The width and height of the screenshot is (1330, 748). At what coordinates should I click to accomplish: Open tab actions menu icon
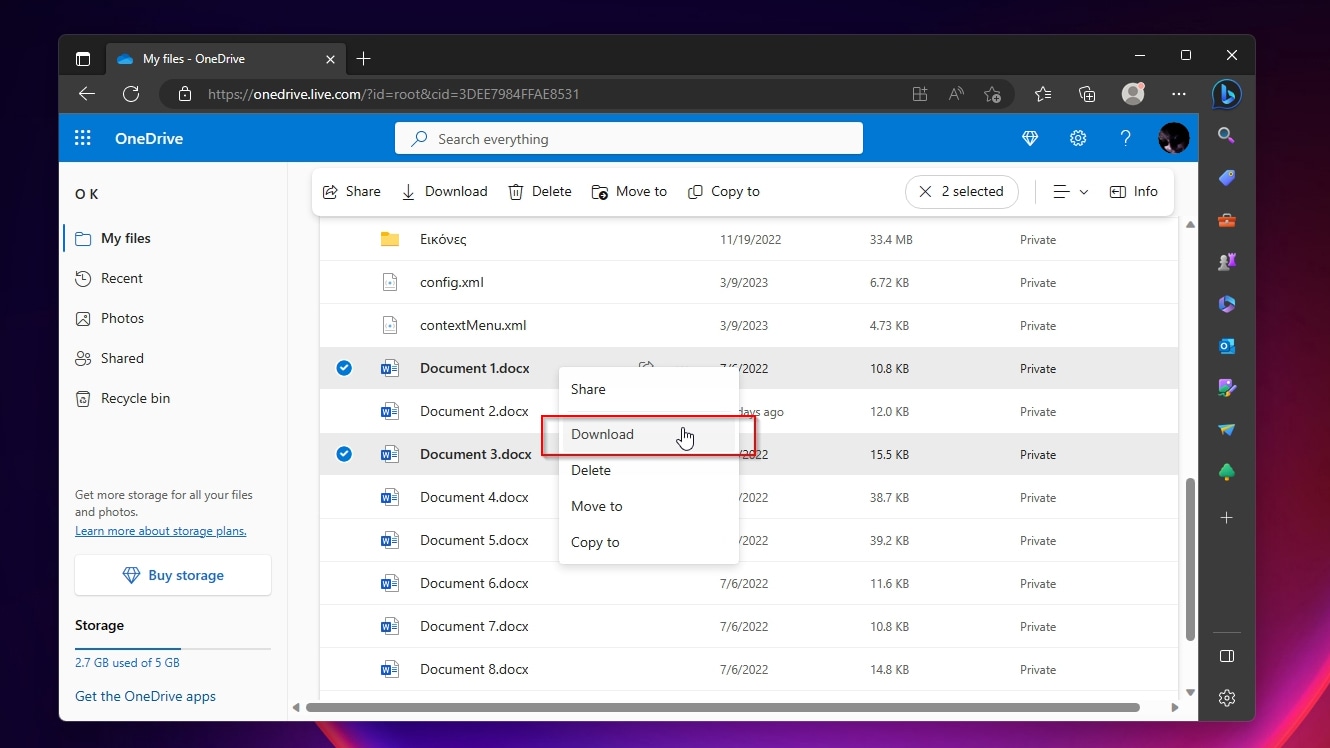(83, 59)
